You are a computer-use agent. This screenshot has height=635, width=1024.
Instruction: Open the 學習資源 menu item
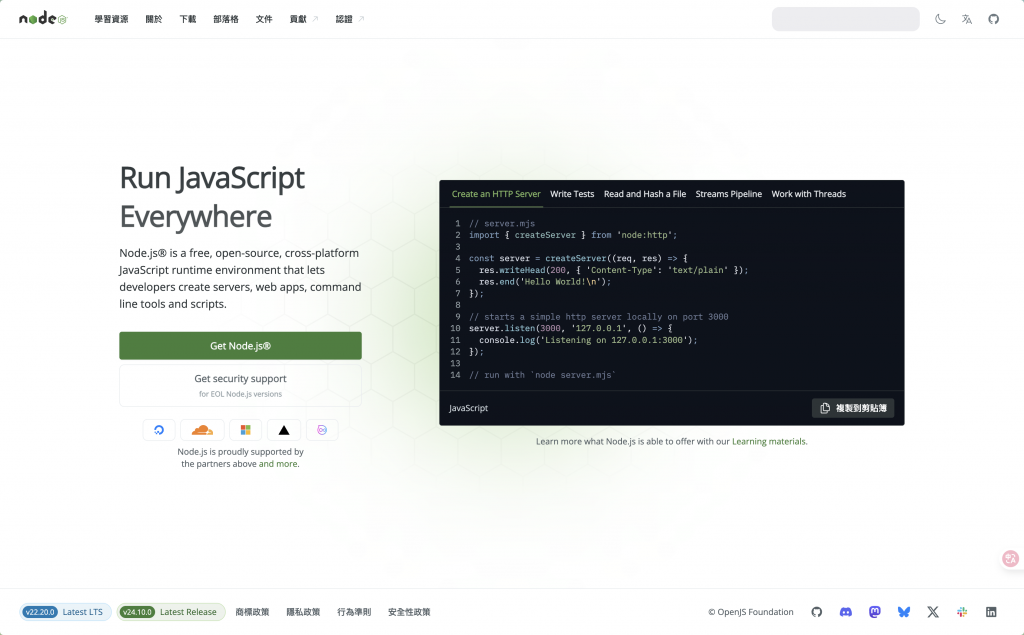pyautogui.click(x=111, y=19)
